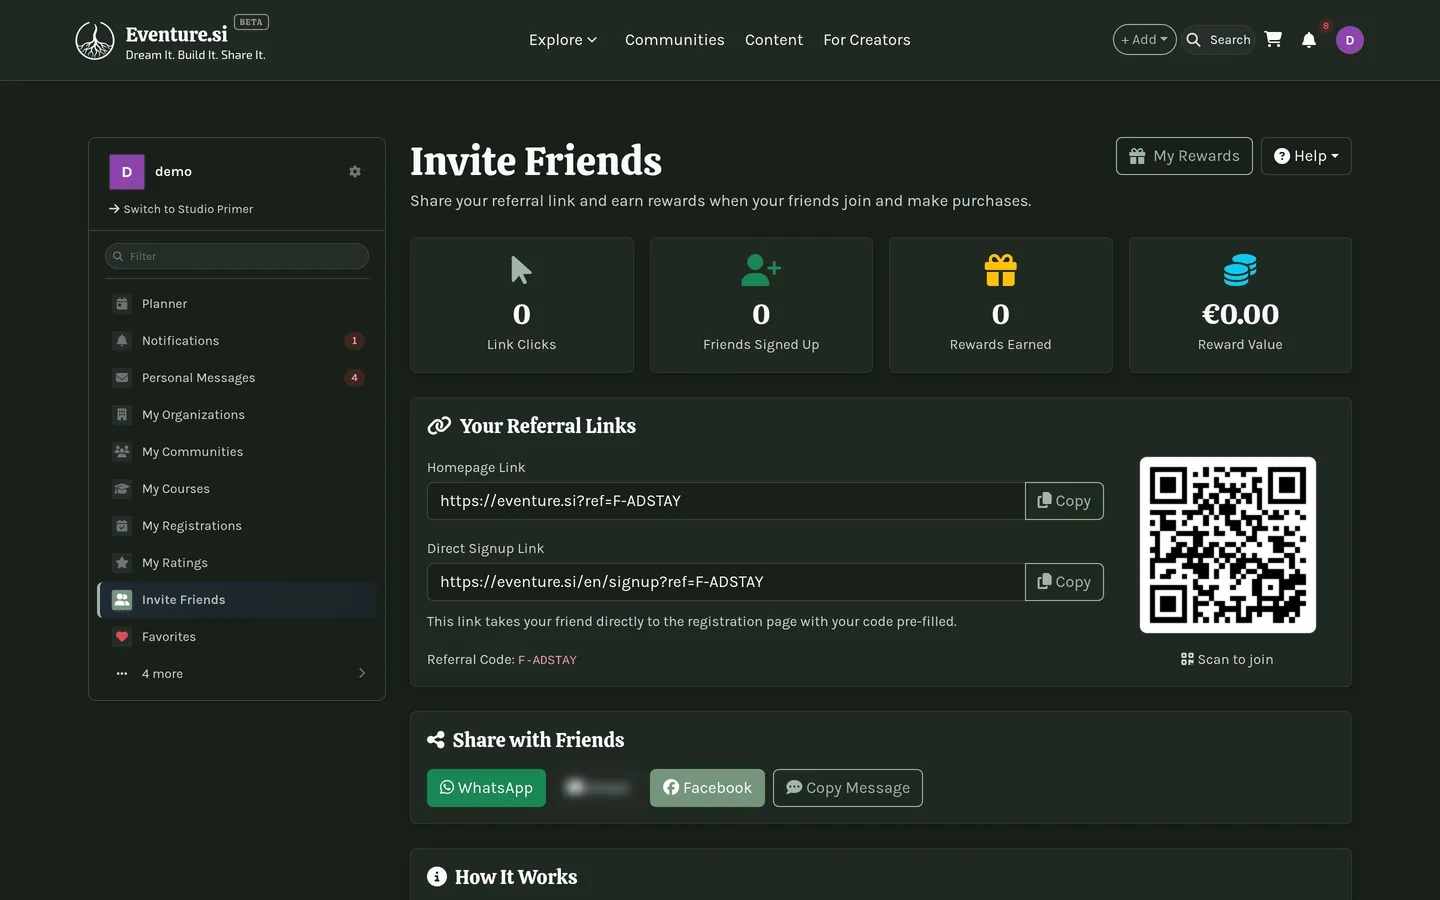Click the Personal Messages badge showing 4
The width and height of the screenshot is (1440, 900).
354,378
